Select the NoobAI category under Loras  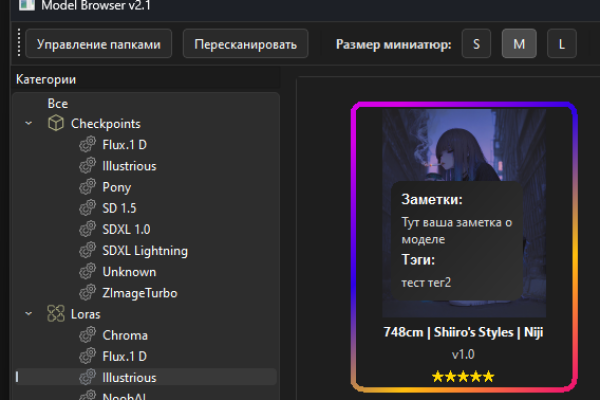pos(124,396)
